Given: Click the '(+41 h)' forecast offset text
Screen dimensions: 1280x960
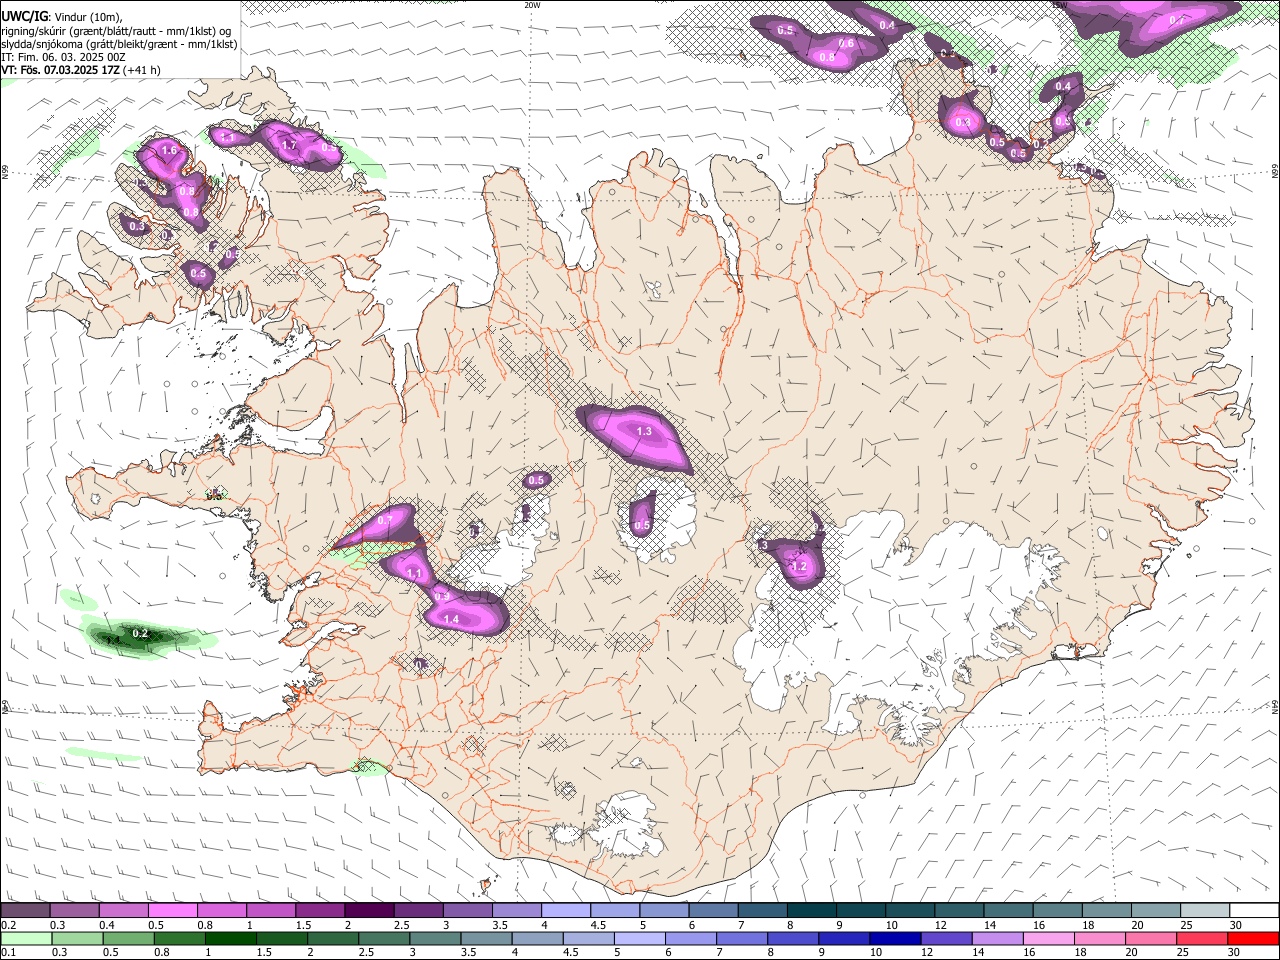Looking at the screenshot, I should coord(142,70).
